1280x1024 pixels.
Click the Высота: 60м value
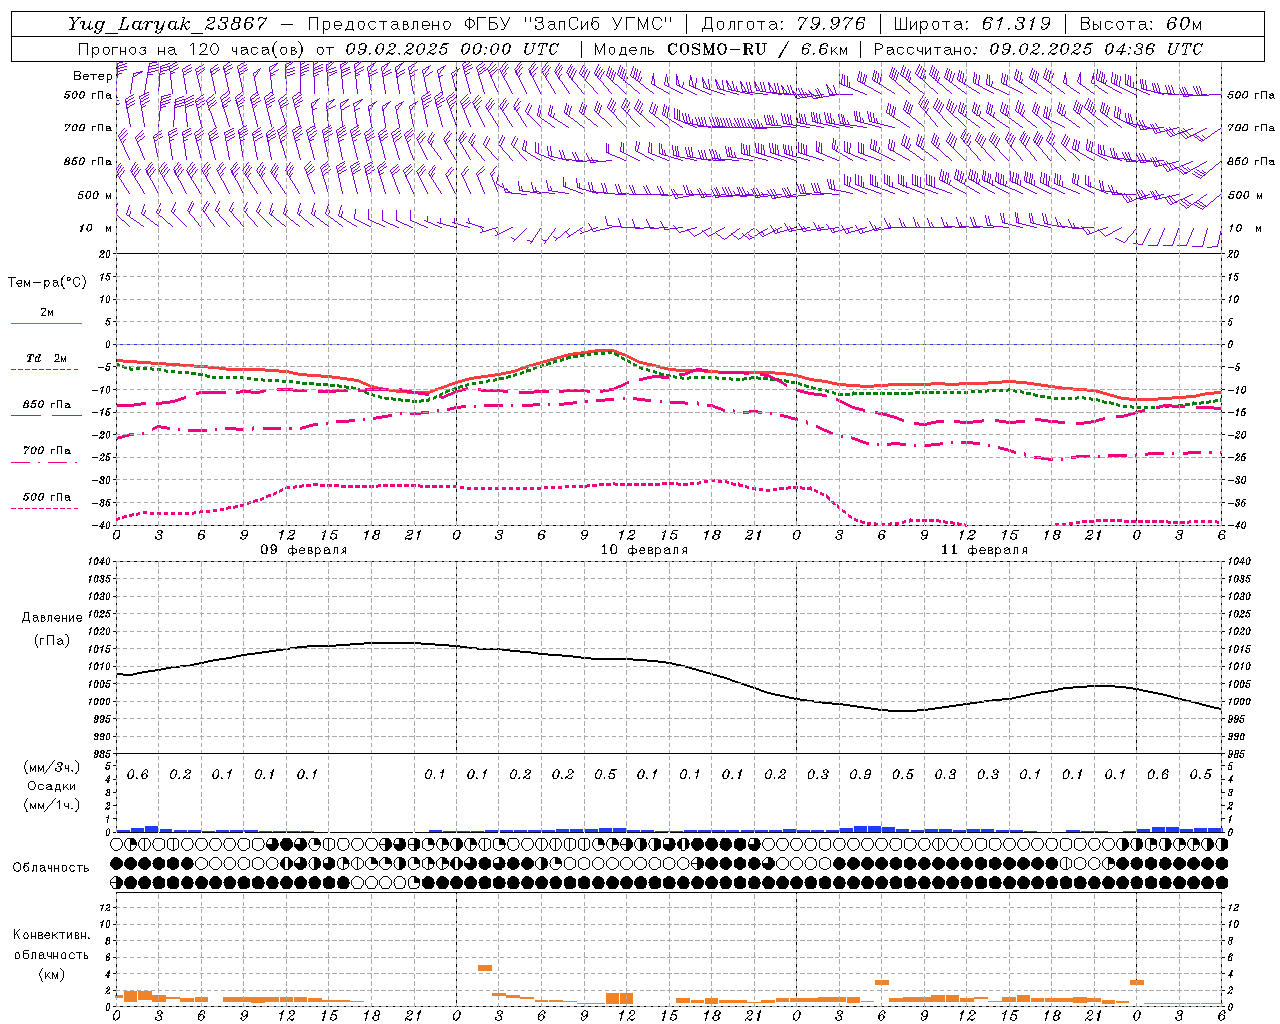click(x=1141, y=23)
